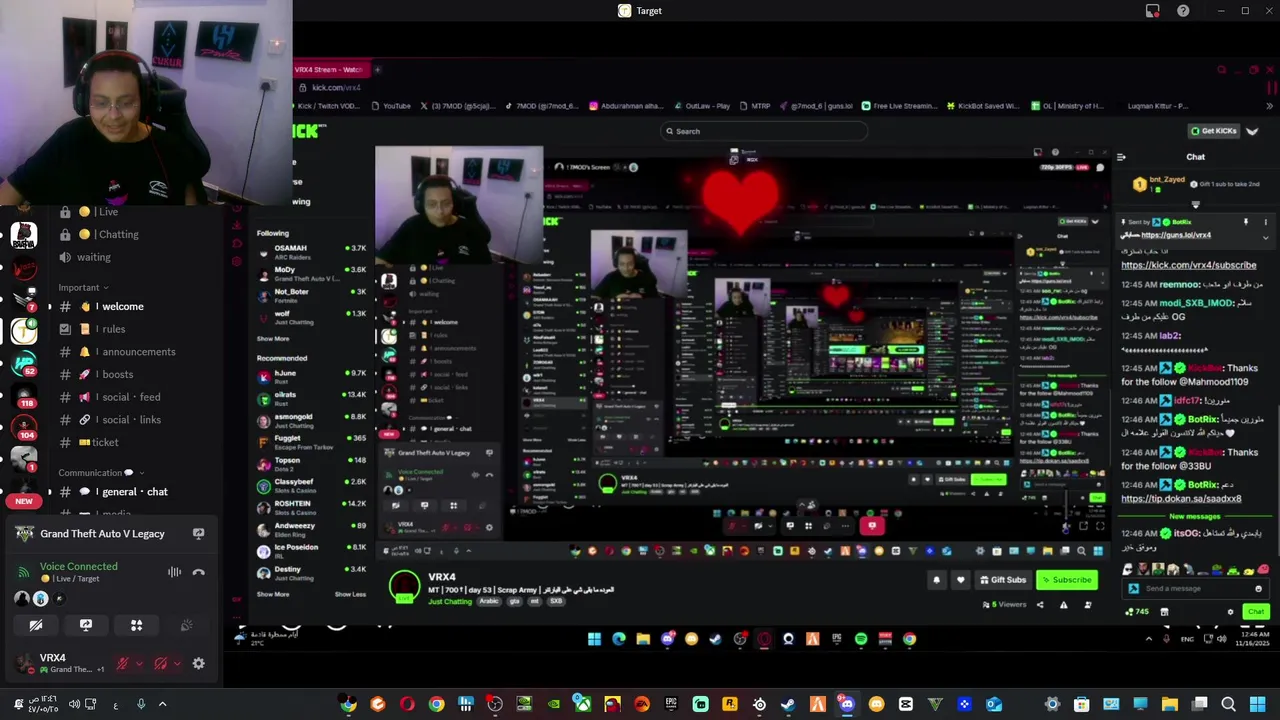Toggle Discord deafen headphones
Image resolution: width=1280 pixels, height=720 pixels.
tap(161, 663)
